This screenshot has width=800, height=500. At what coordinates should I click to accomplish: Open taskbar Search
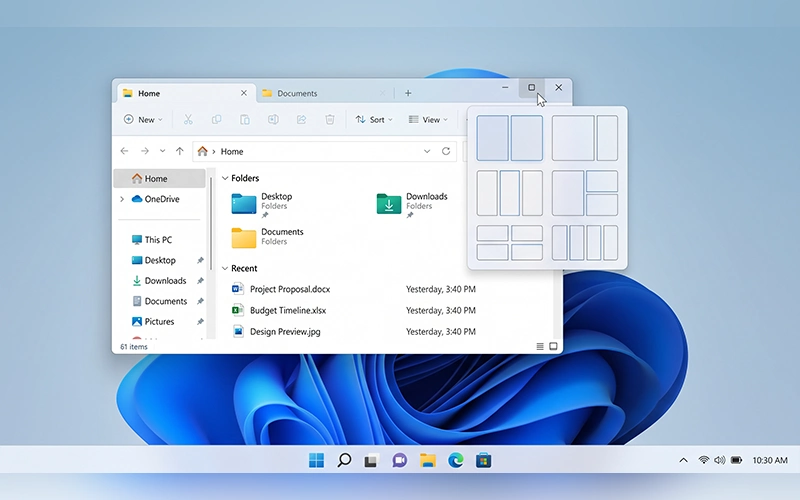pos(344,460)
